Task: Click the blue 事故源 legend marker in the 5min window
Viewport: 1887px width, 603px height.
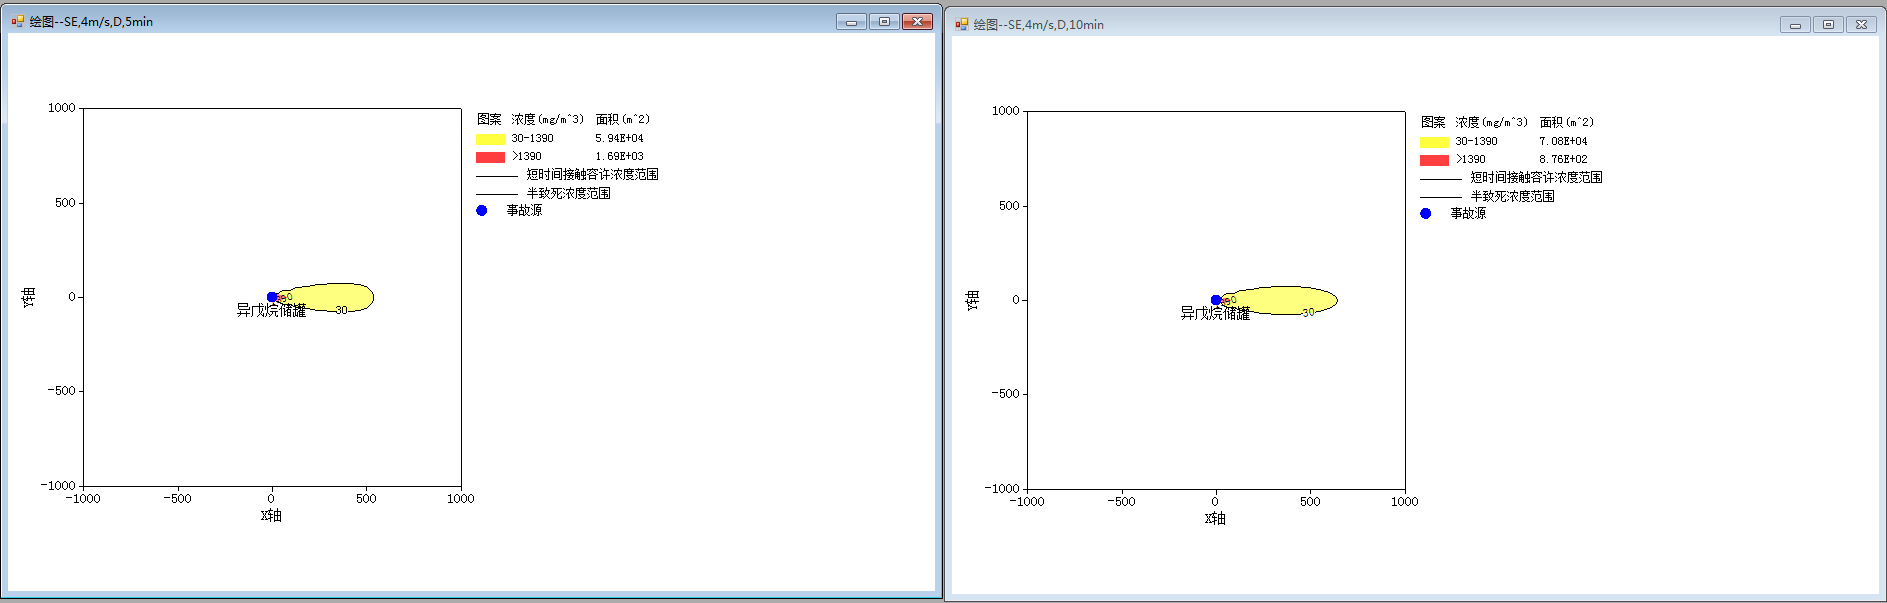Action: (x=481, y=210)
